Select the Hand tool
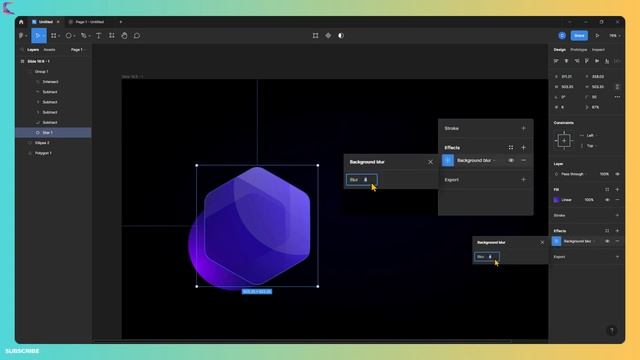This screenshot has width=640, height=360. (124, 36)
